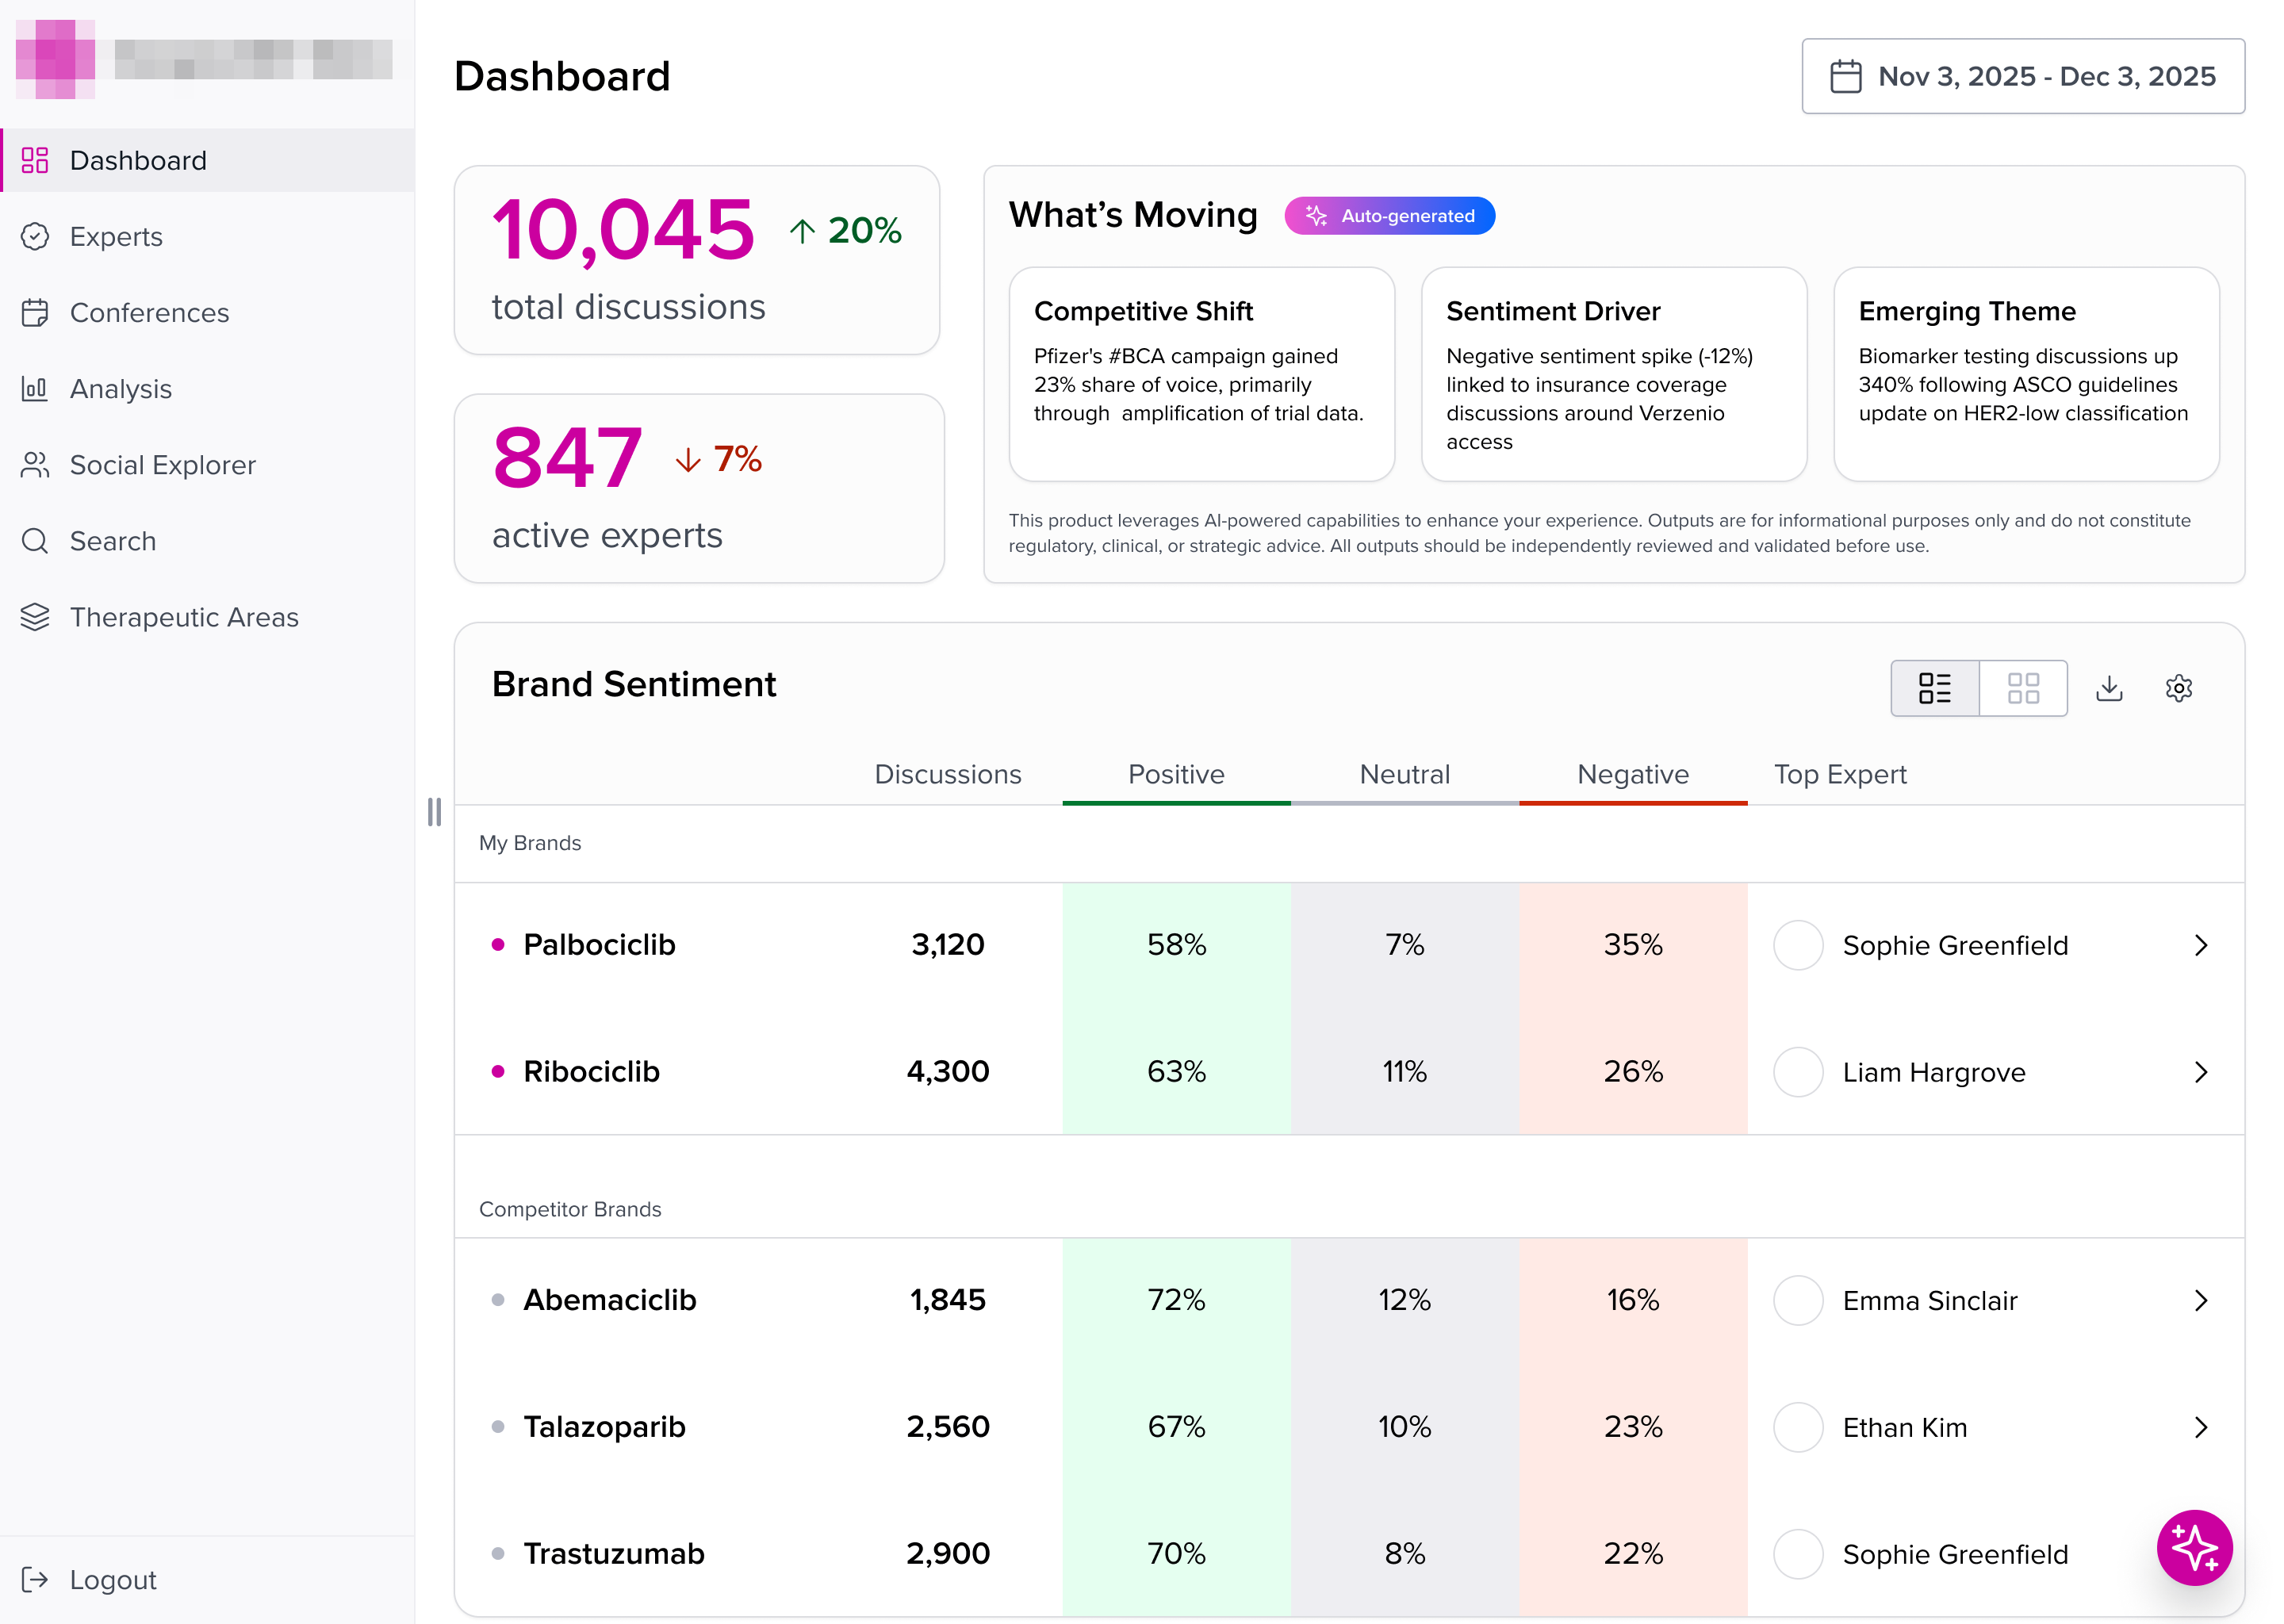Open the Analysis section
This screenshot has height=1624, width=2284.
click(x=207, y=388)
